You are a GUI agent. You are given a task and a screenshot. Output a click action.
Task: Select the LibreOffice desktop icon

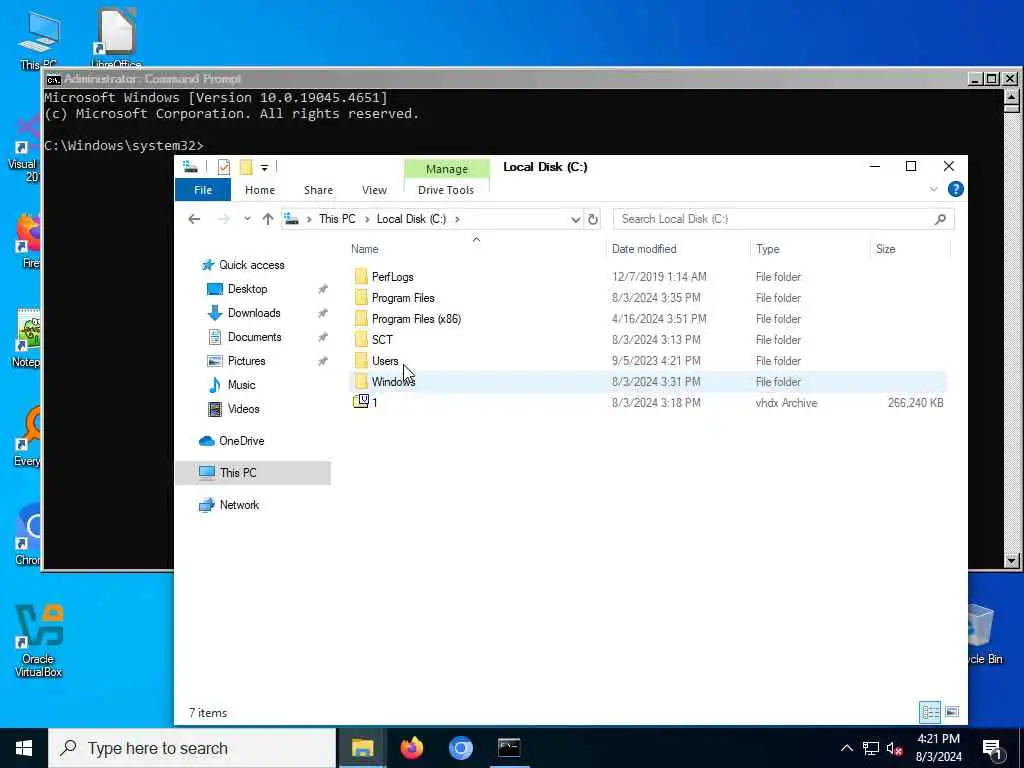coord(116,37)
